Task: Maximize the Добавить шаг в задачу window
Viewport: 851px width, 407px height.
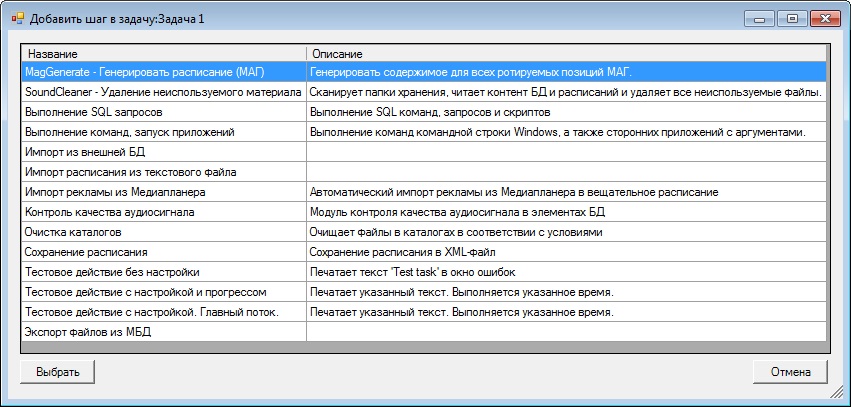Action: click(x=792, y=19)
